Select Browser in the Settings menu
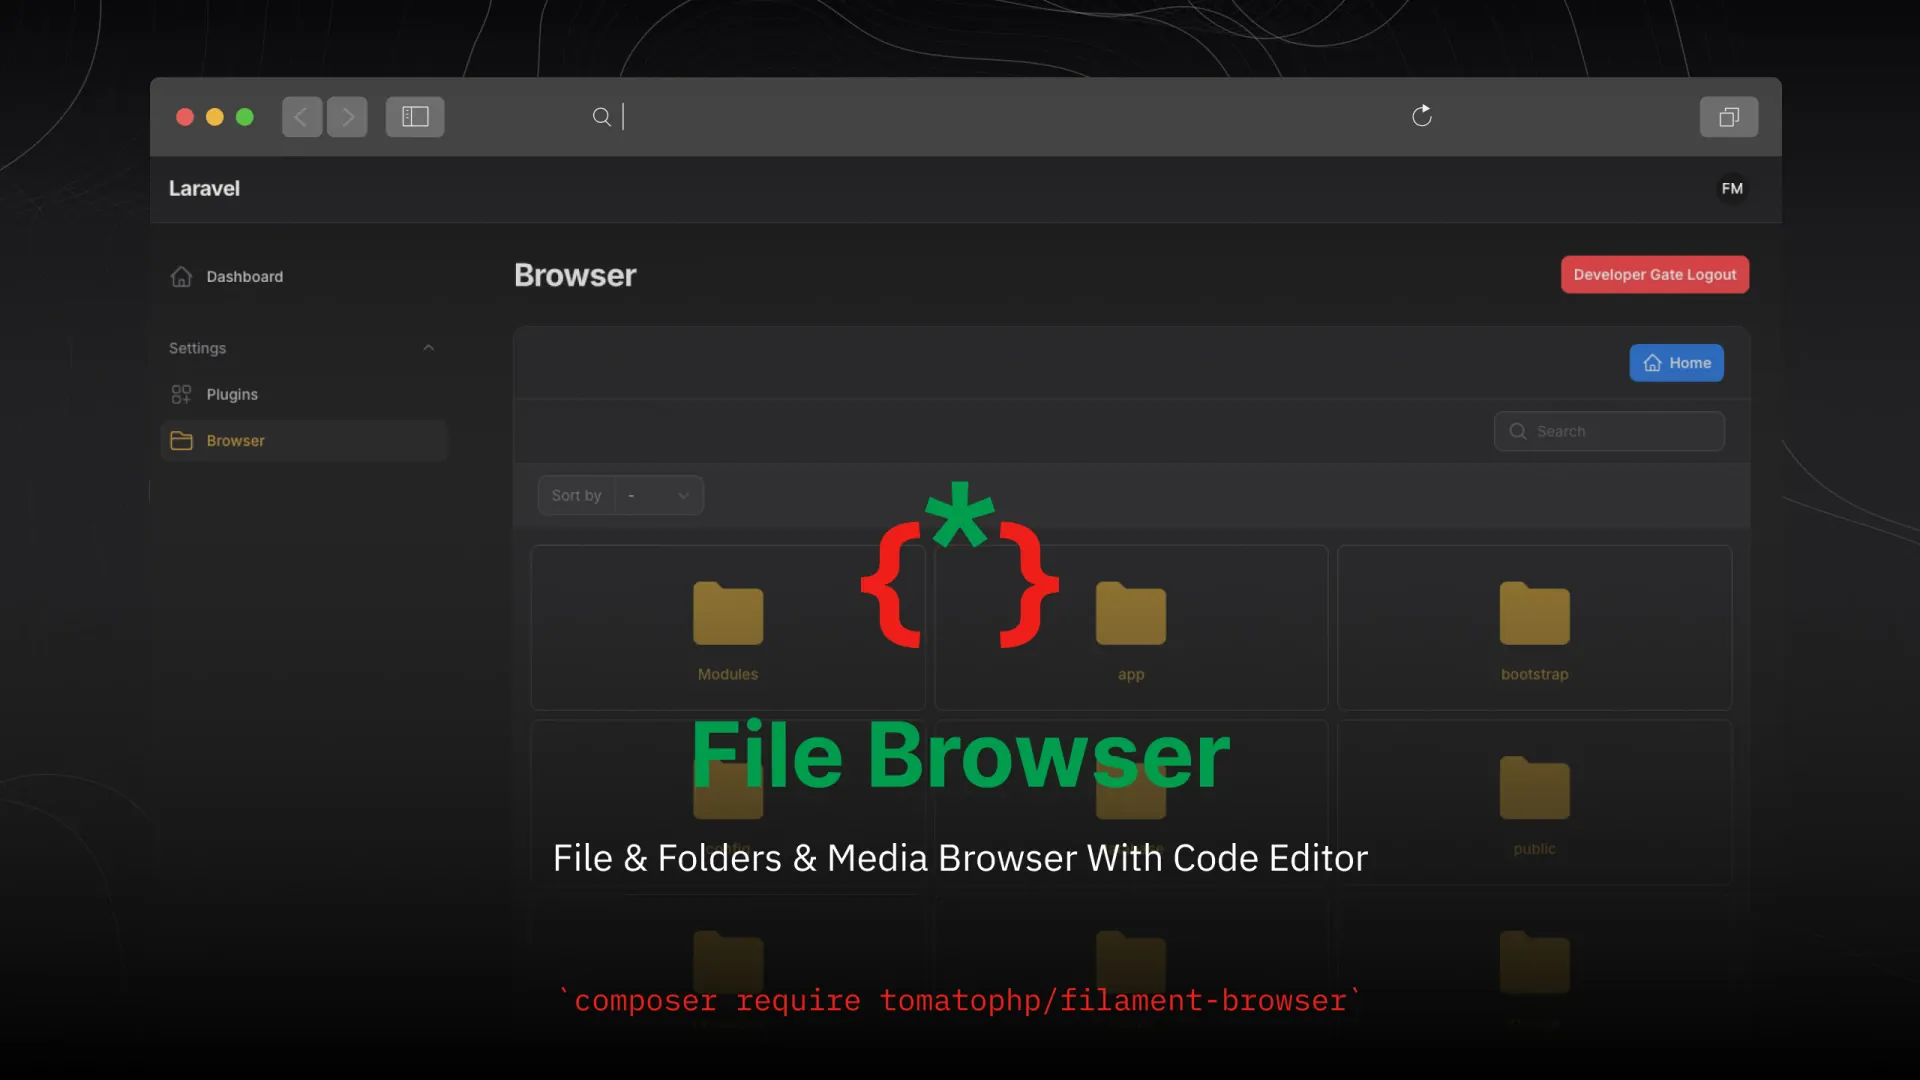 coord(235,440)
